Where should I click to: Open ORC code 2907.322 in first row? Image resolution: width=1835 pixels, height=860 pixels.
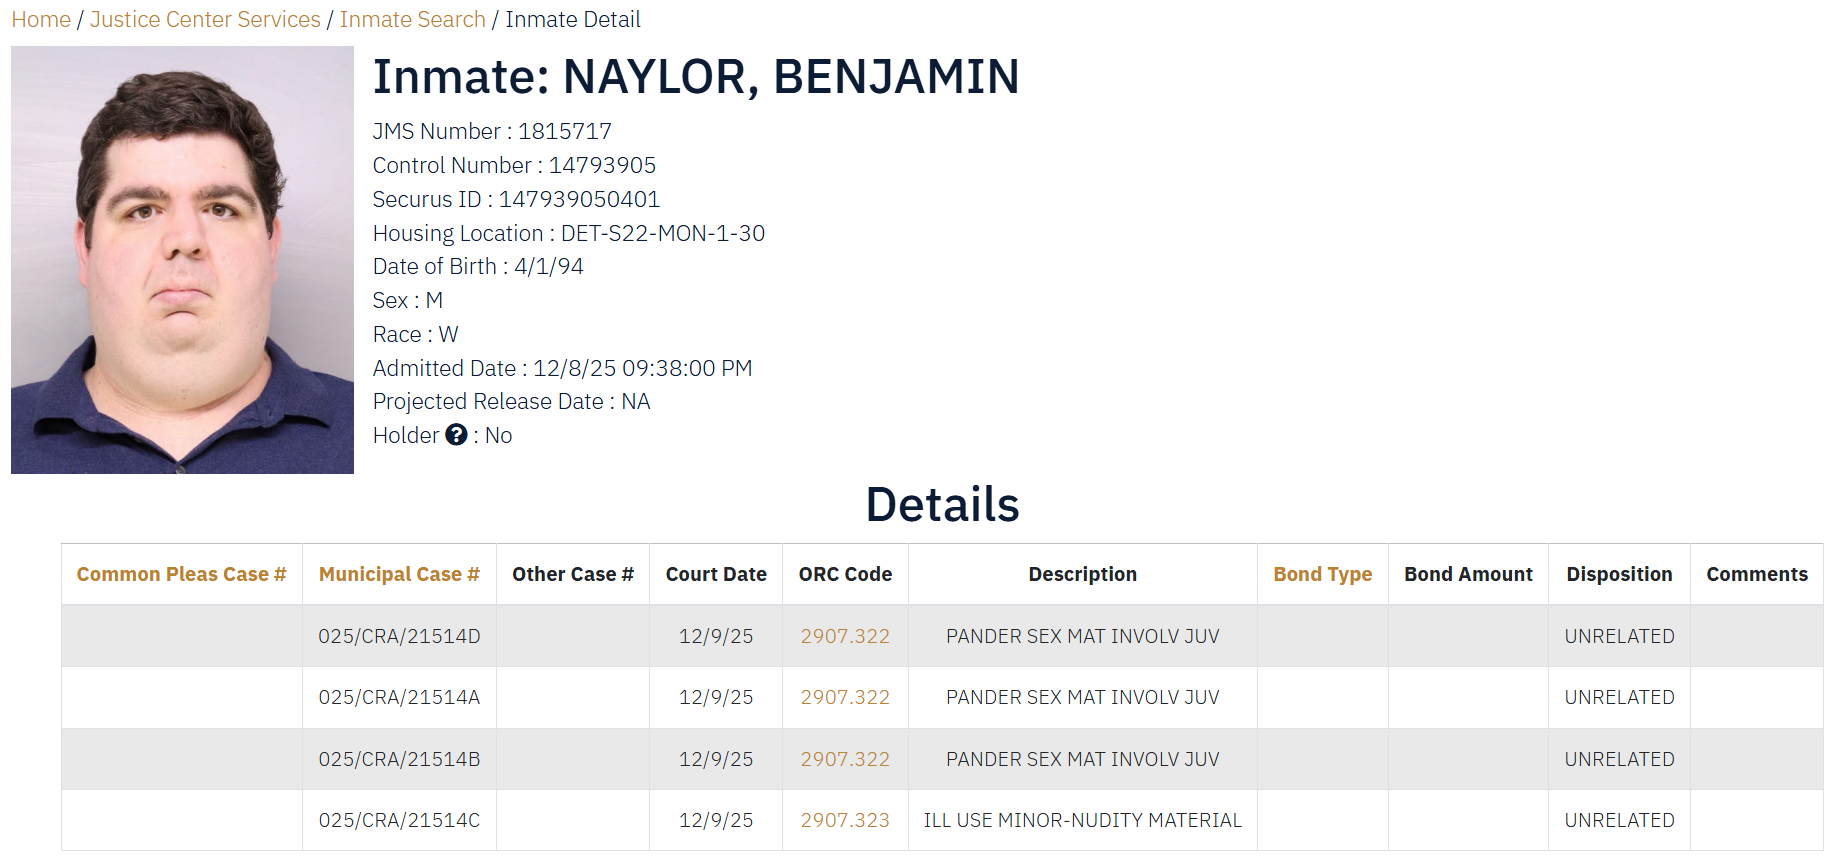coord(845,636)
